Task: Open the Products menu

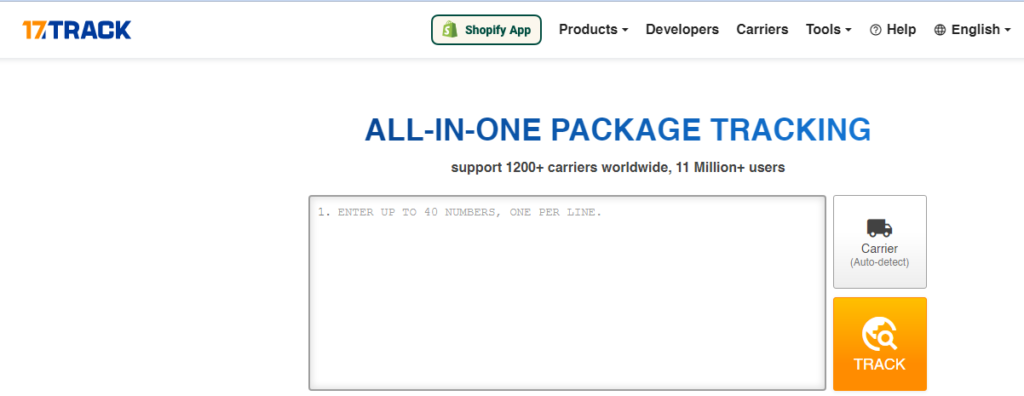Action: tap(594, 29)
